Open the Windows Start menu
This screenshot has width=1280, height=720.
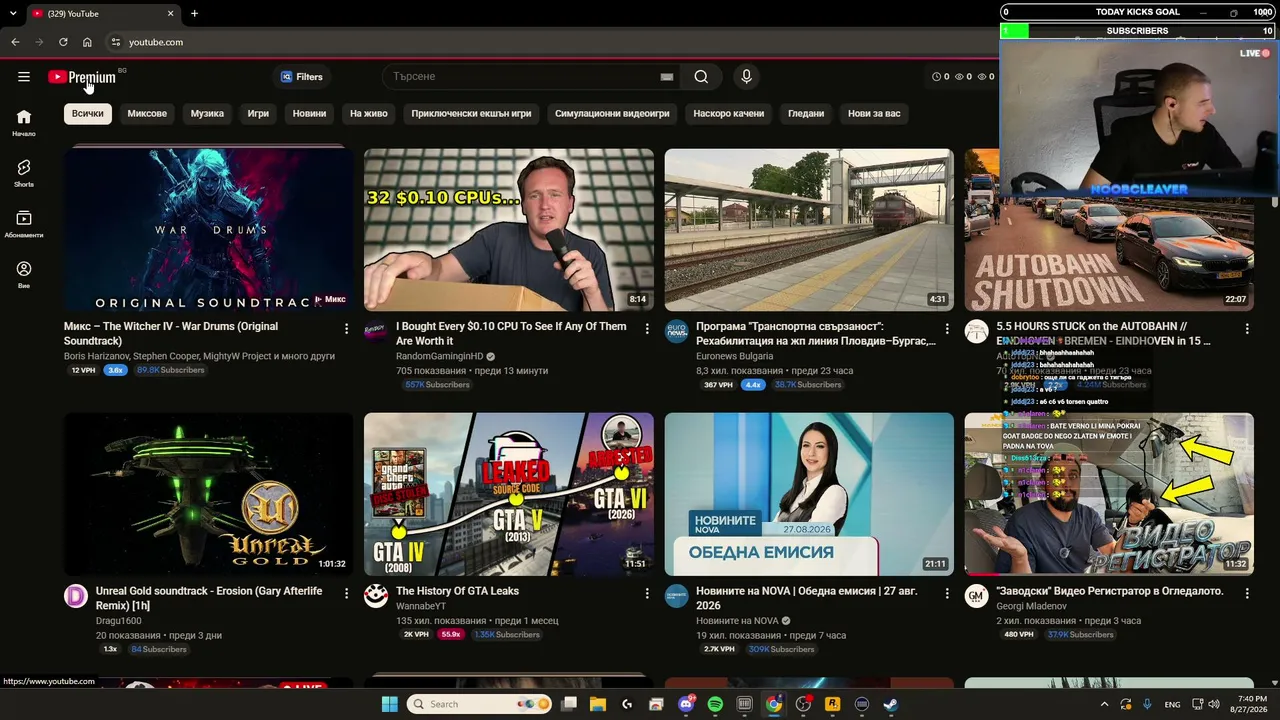point(390,704)
